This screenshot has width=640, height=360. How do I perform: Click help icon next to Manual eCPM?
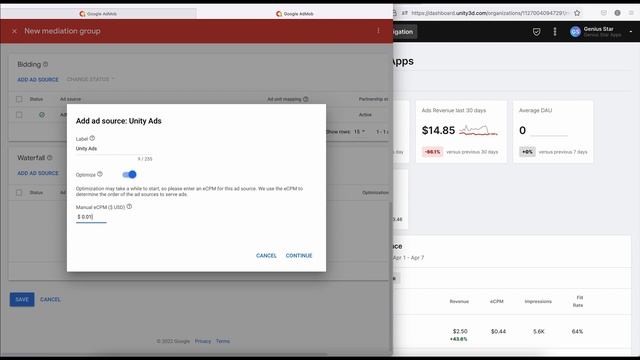click(x=129, y=207)
